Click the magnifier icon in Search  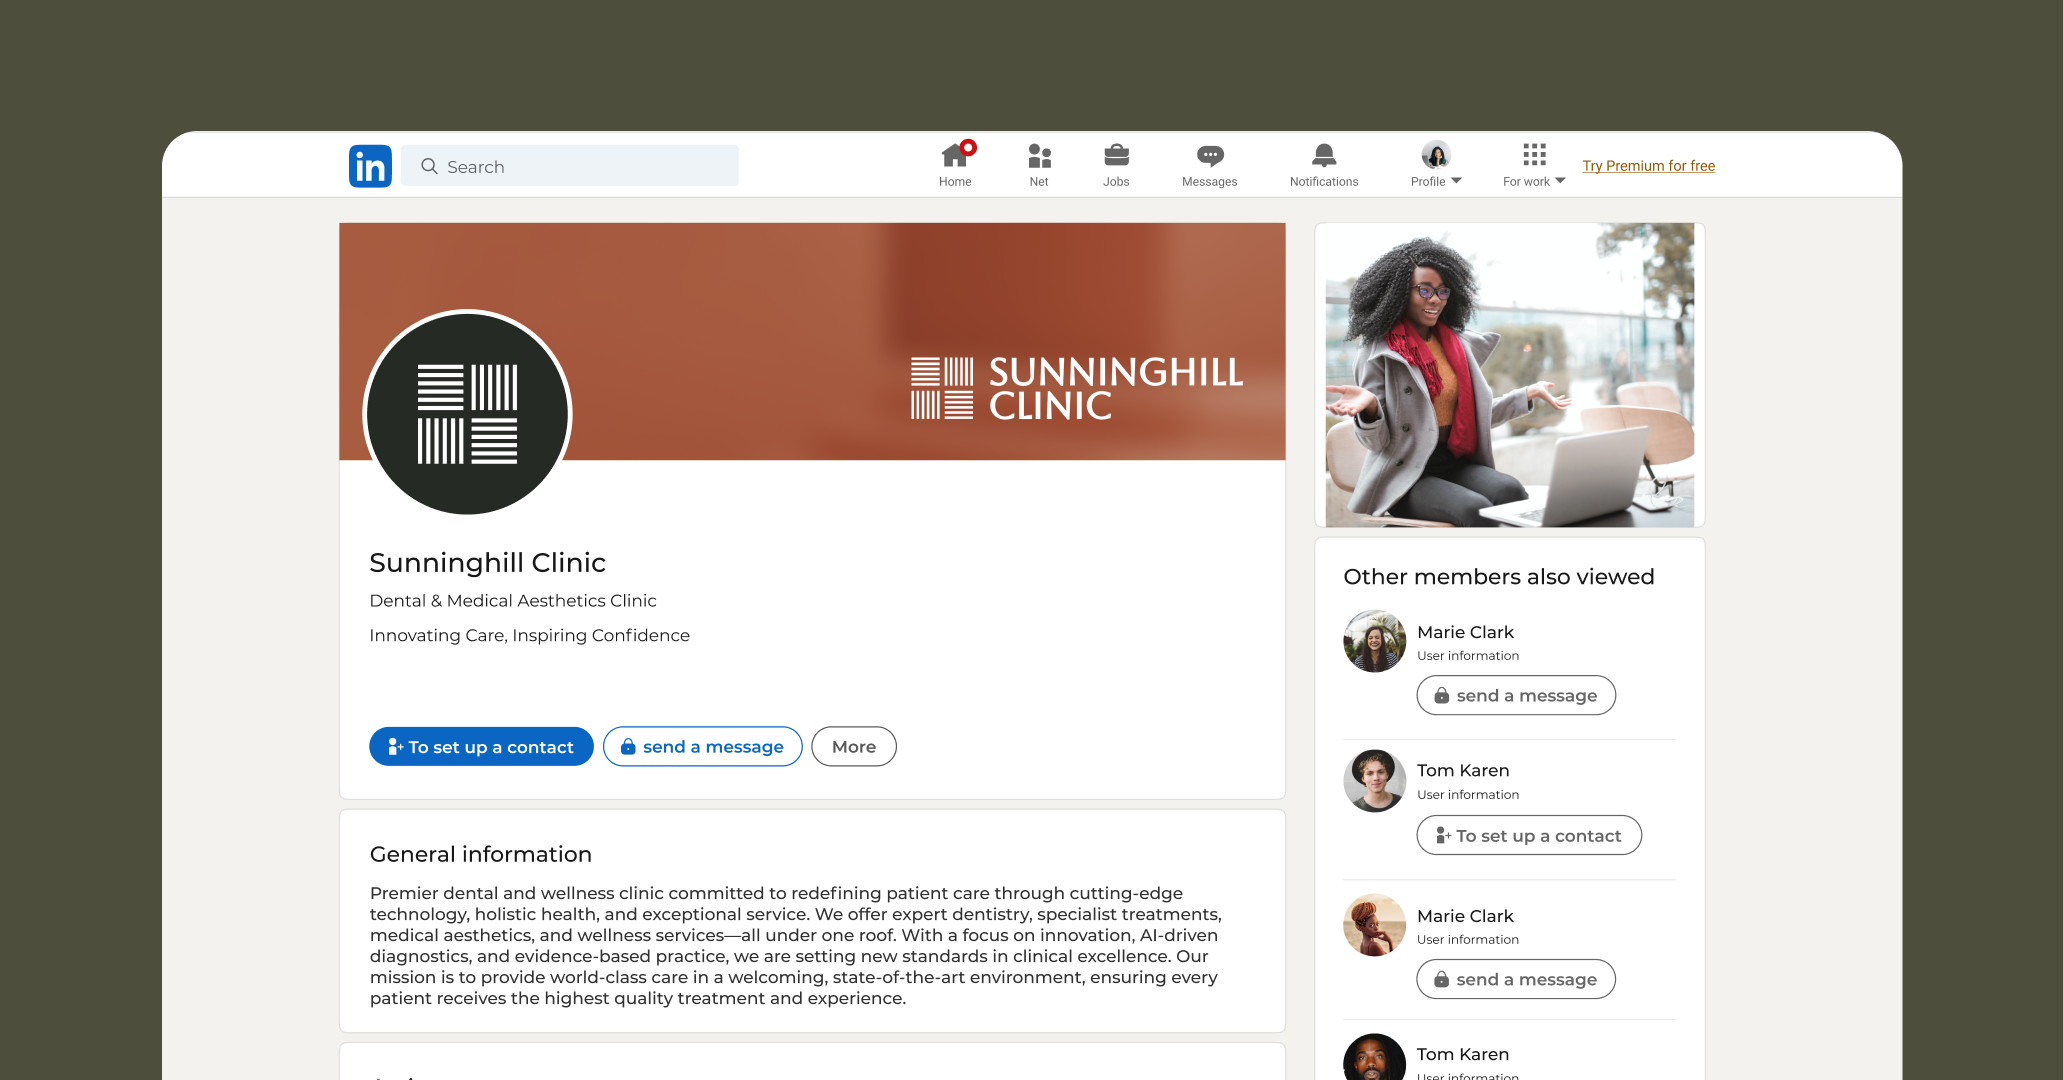tap(429, 166)
